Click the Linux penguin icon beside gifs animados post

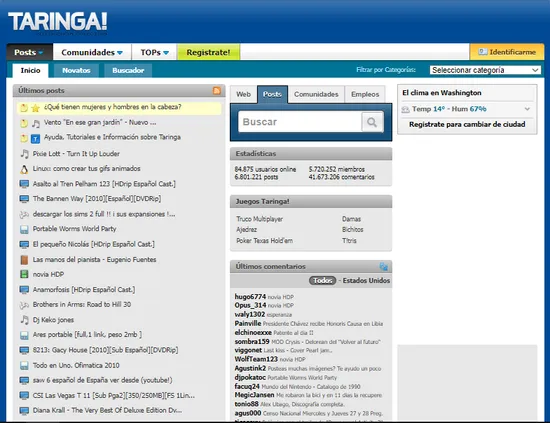point(24,169)
